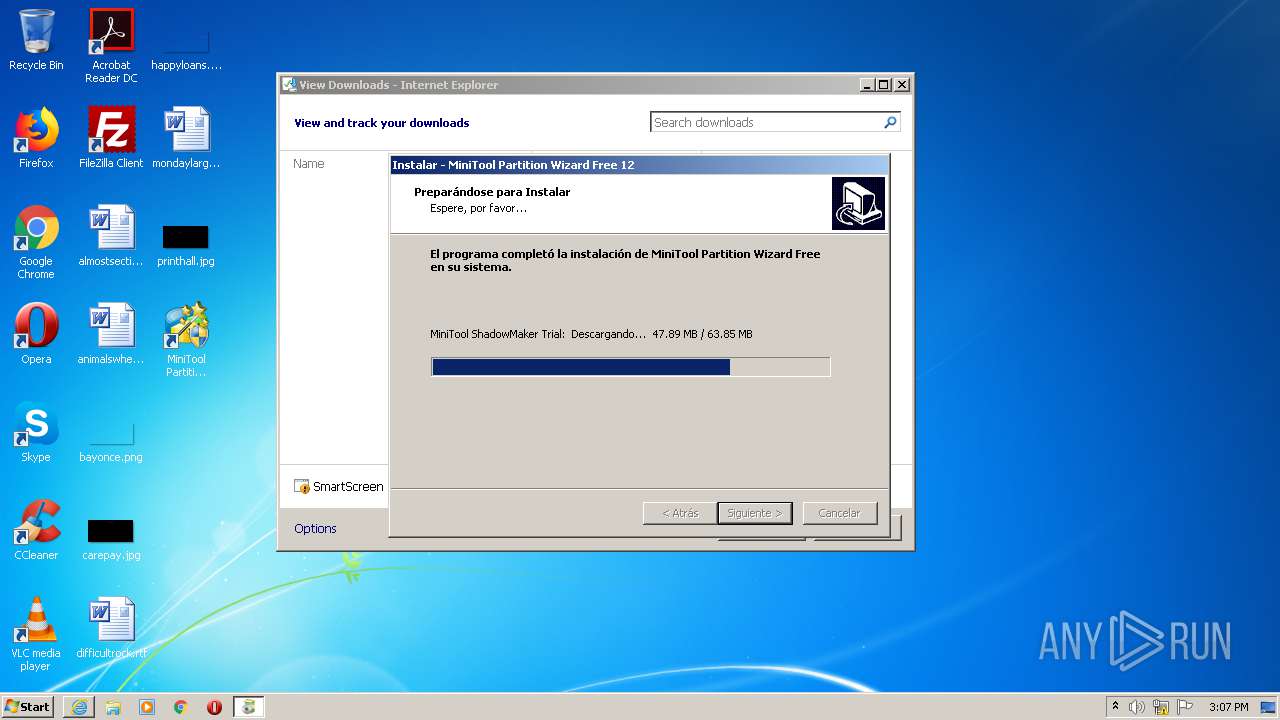Open MiniTool Partition Wizard desktop shortcut
The image size is (1280, 720).
[x=186, y=340]
